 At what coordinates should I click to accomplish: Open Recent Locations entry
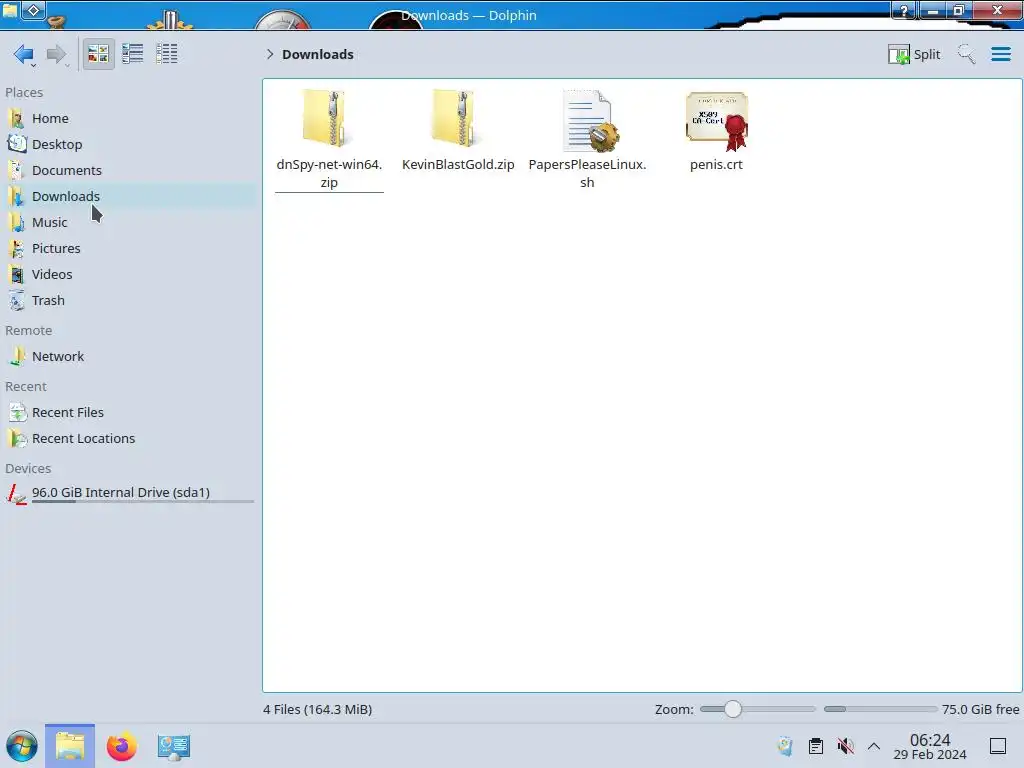coord(129,439)
